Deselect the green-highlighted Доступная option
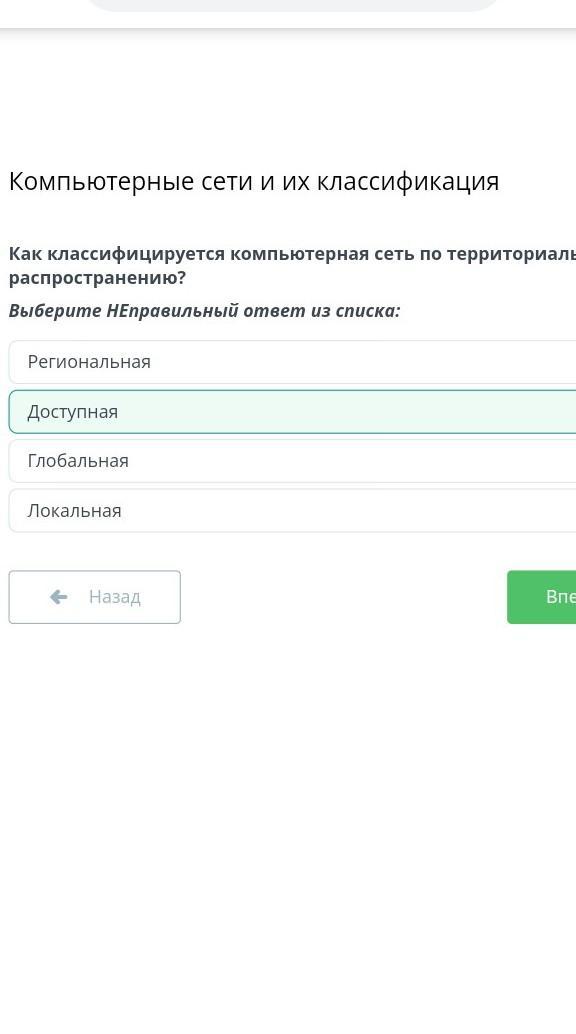 point(292,412)
